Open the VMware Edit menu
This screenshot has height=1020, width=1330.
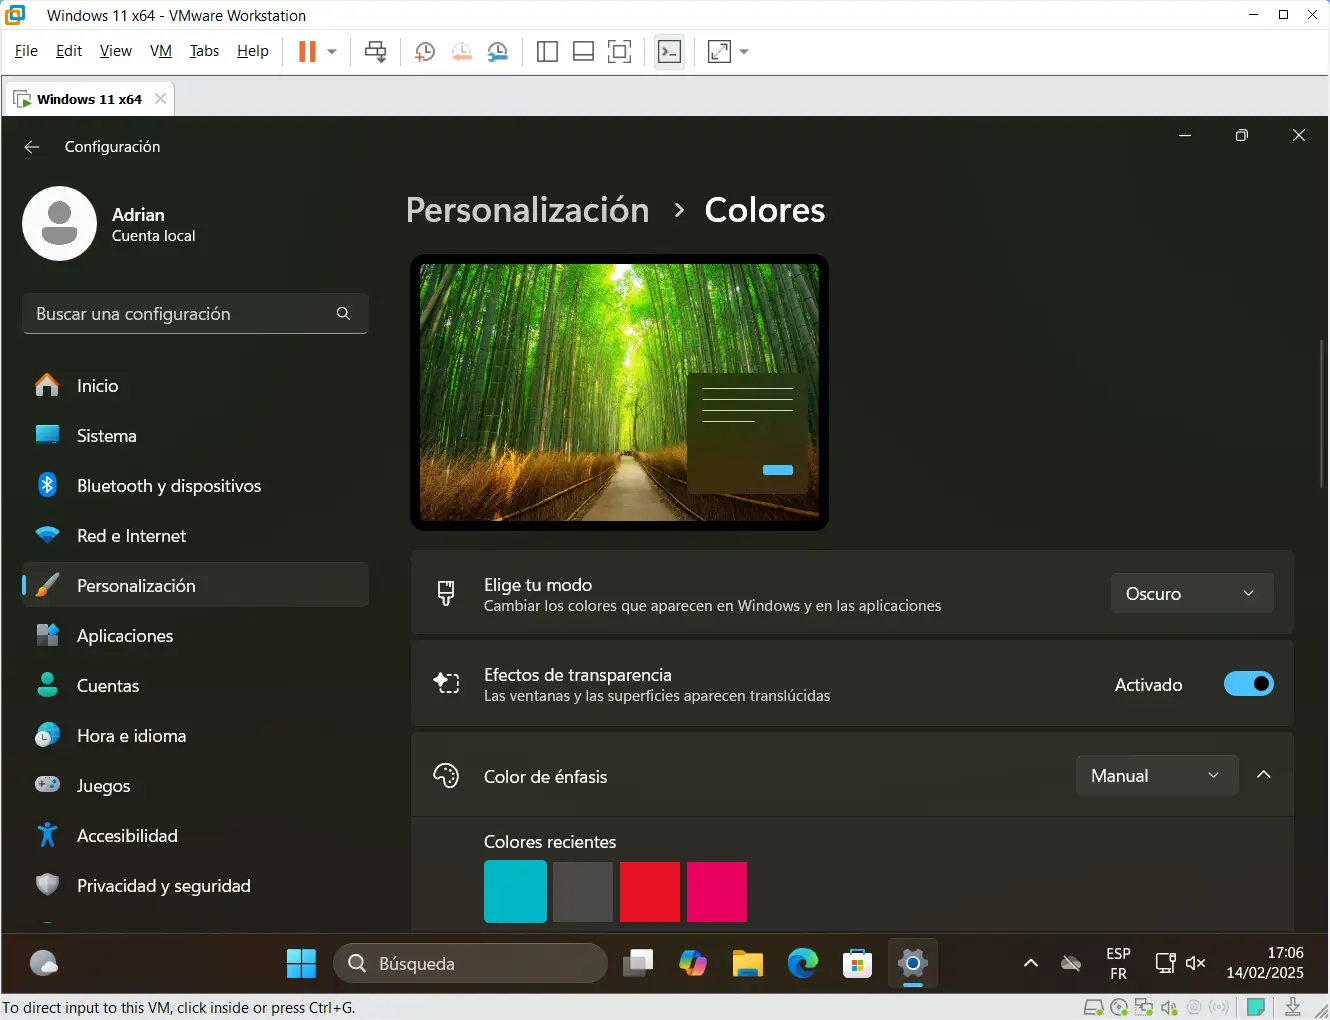69,51
